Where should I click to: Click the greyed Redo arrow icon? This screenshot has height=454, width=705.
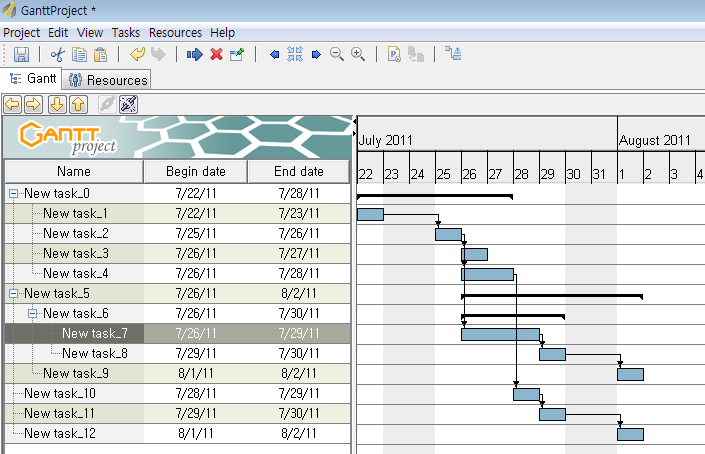(158, 54)
